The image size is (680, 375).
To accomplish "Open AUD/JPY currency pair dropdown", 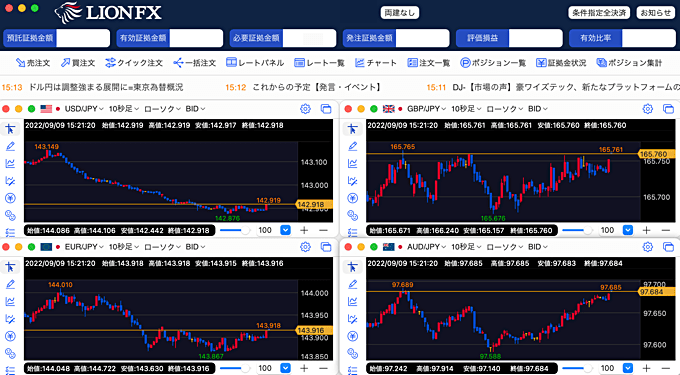I will 426,247.
